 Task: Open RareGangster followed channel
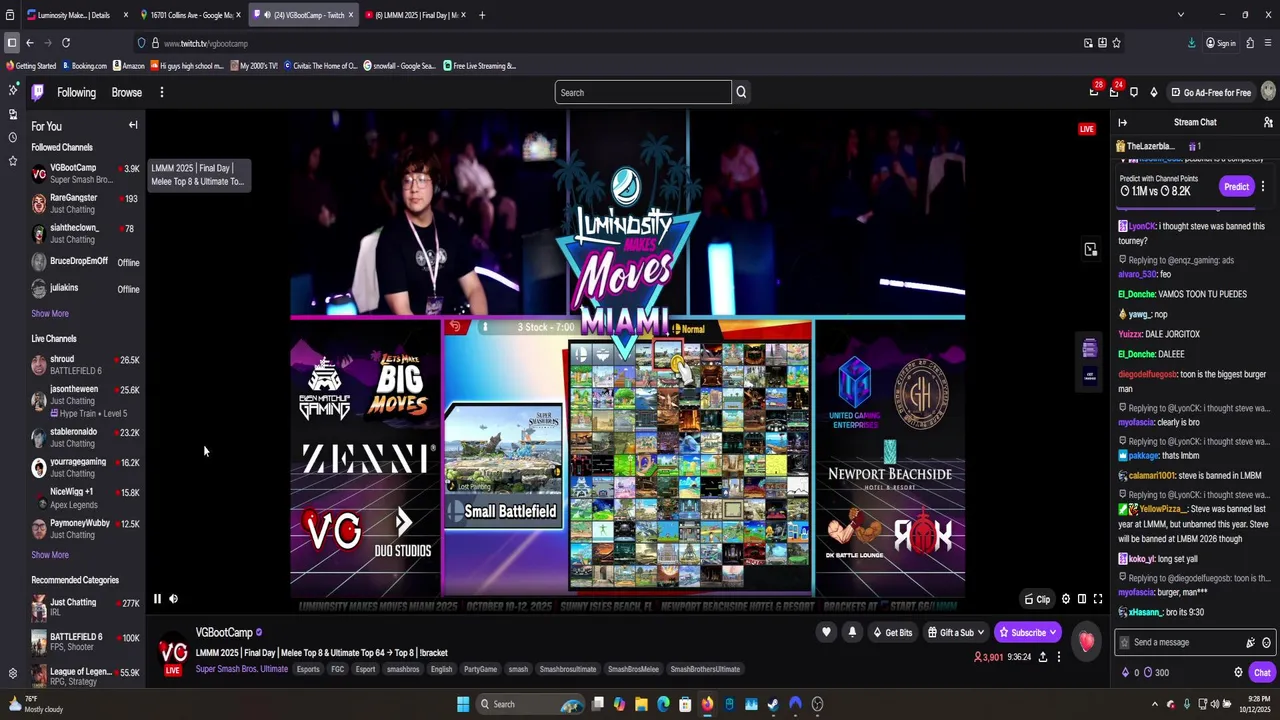86,204
